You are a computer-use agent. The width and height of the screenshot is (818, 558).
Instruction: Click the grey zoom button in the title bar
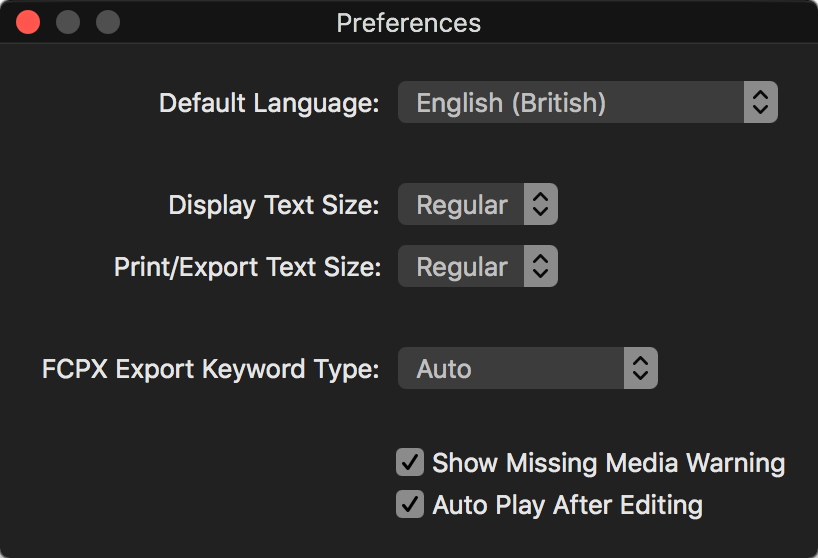(x=108, y=22)
